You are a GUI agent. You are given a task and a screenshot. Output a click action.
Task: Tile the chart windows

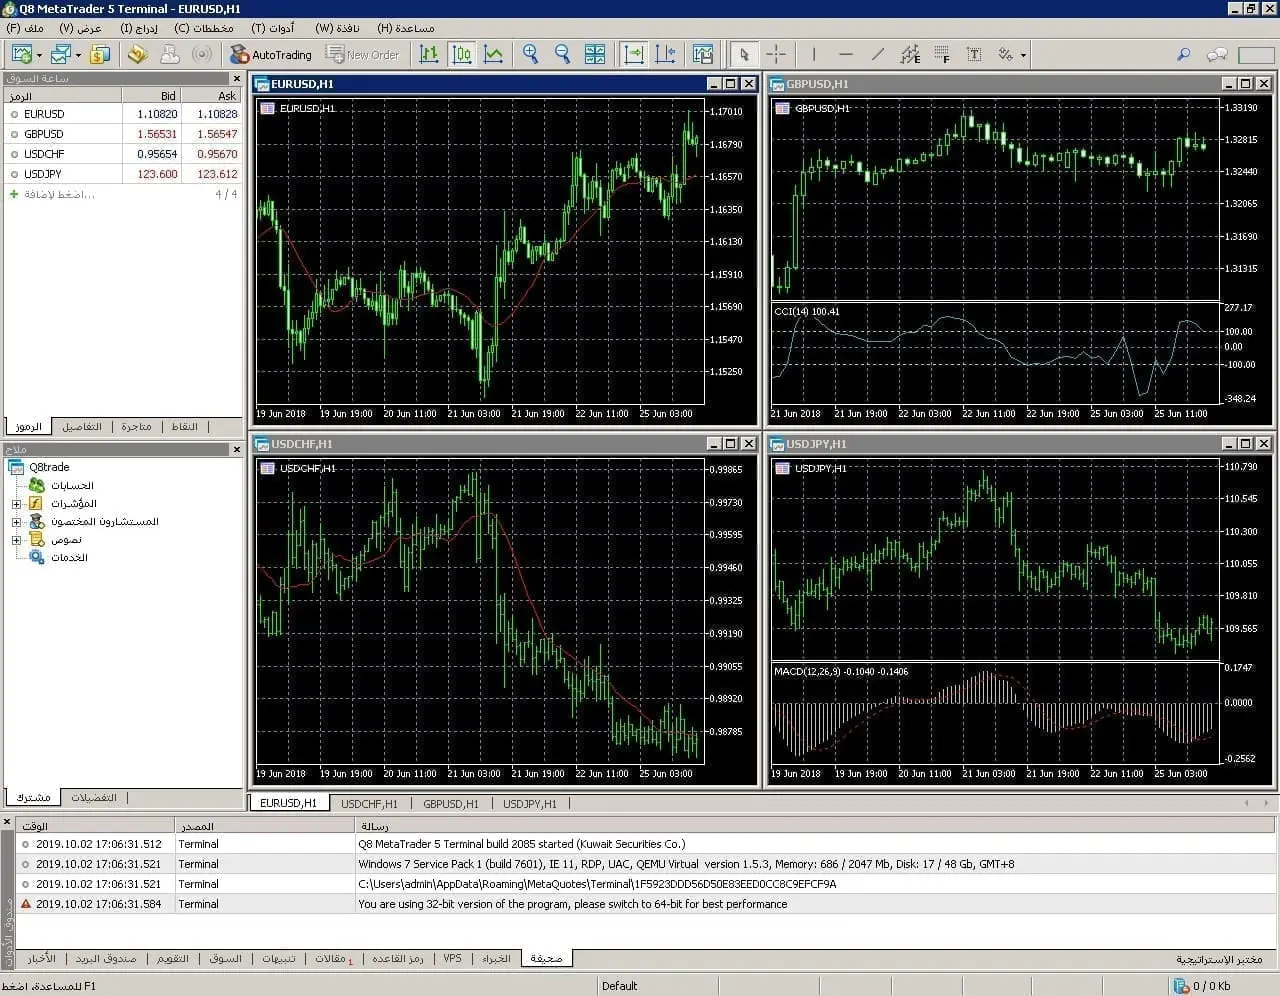pyautogui.click(x=594, y=54)
